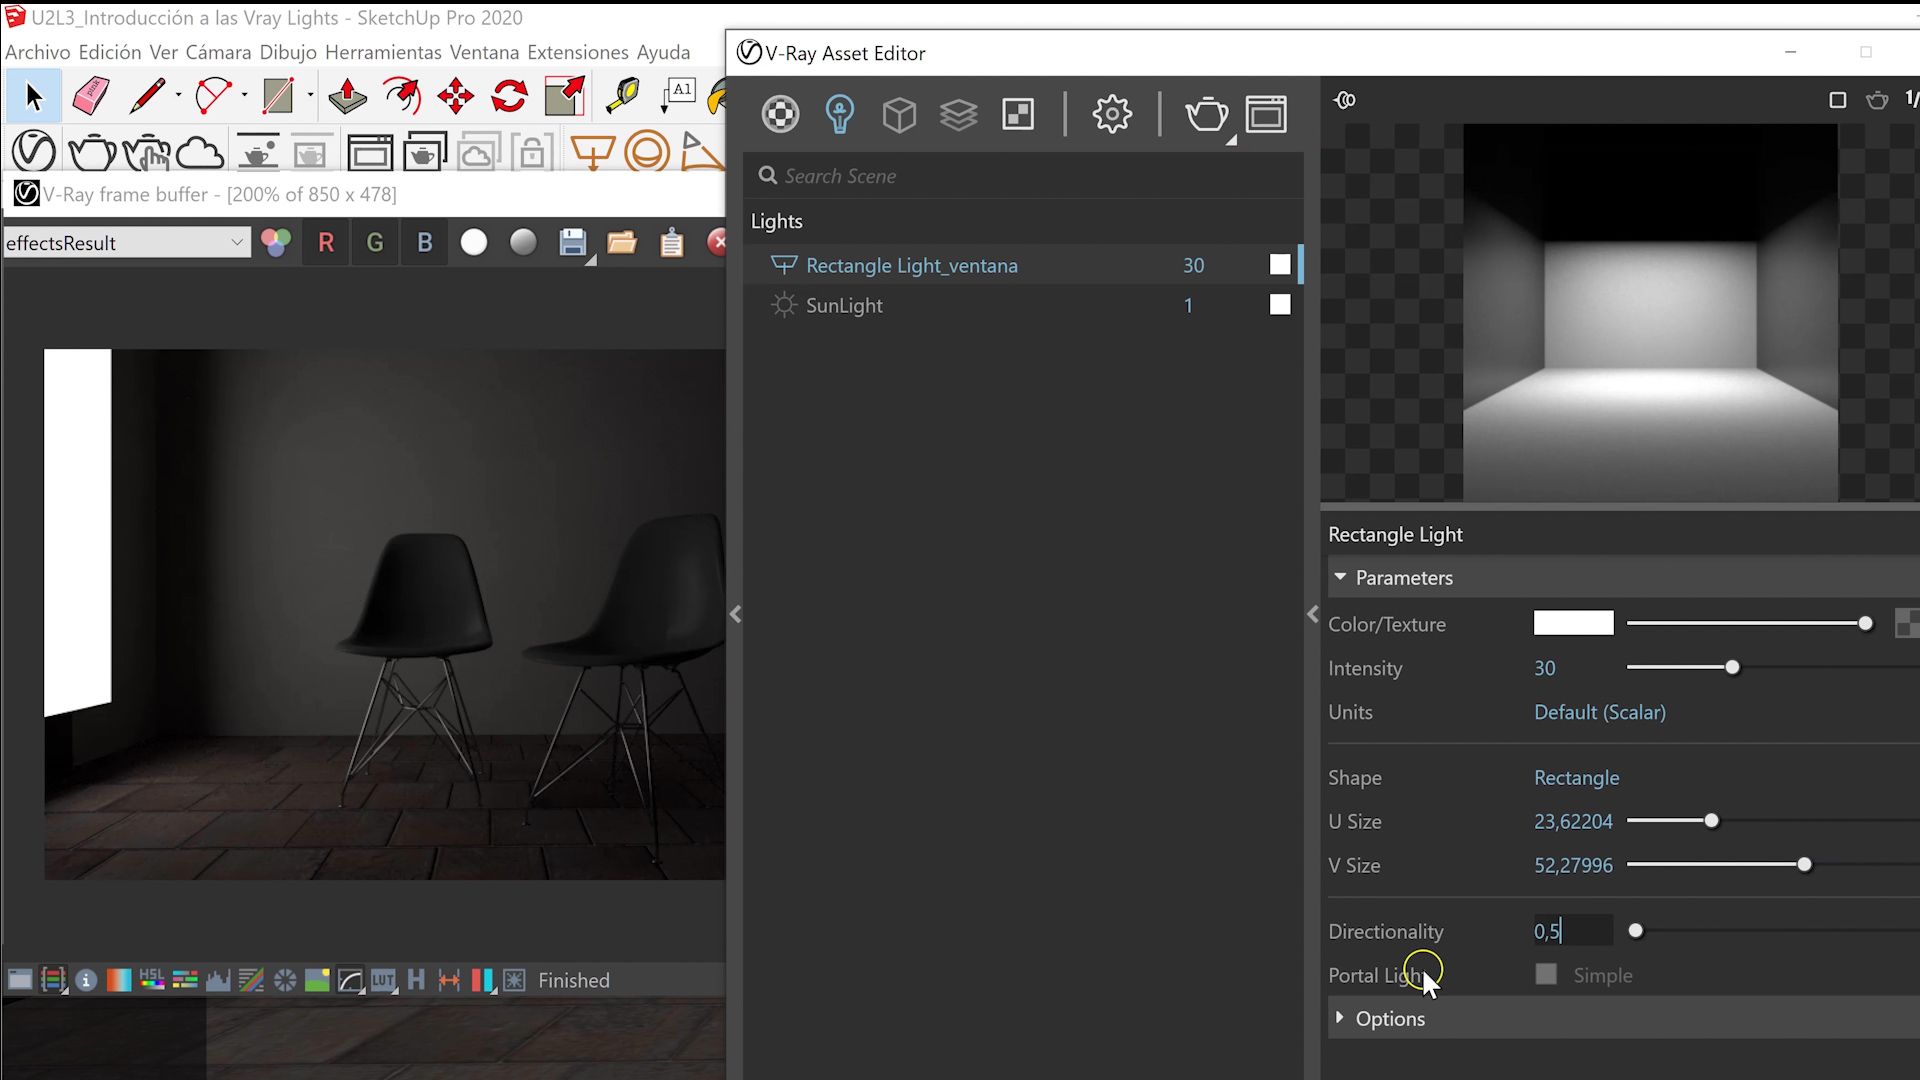
Task: Select the SketchUp Eraser tool
Action: [91, 96]
